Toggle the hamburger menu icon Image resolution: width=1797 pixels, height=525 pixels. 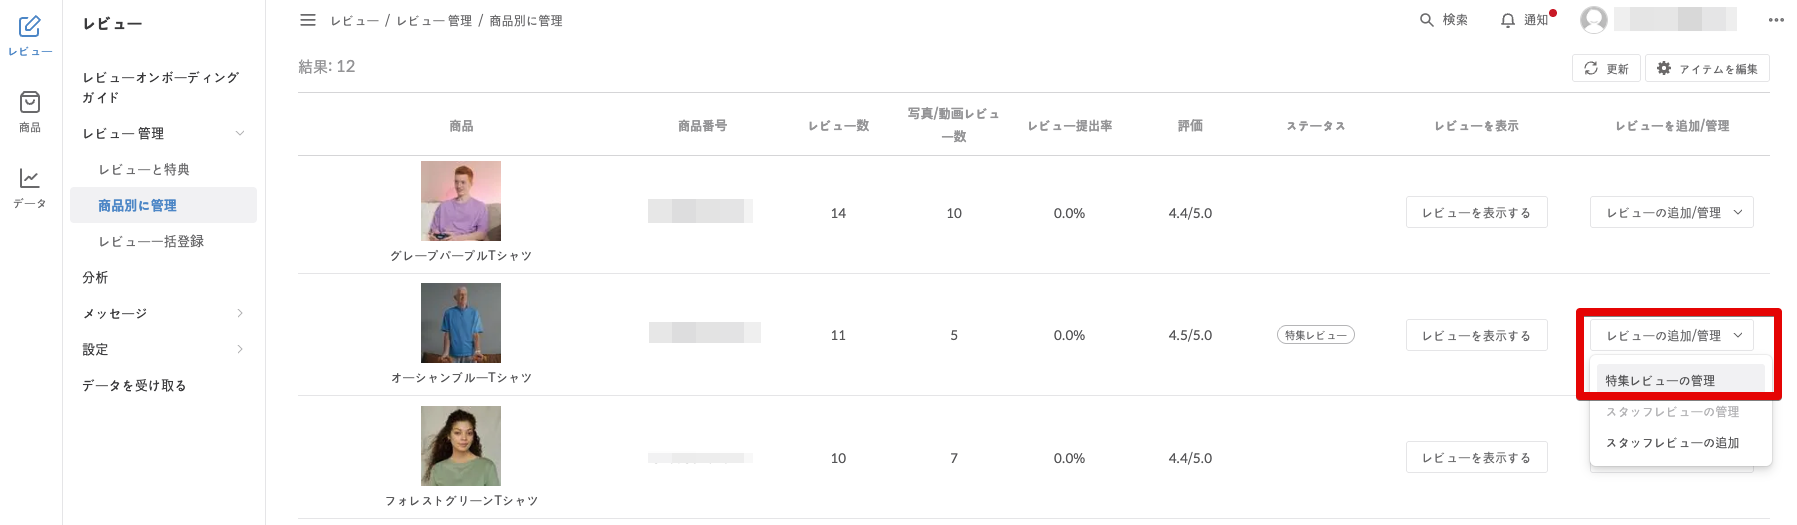[x=308, y=20]
